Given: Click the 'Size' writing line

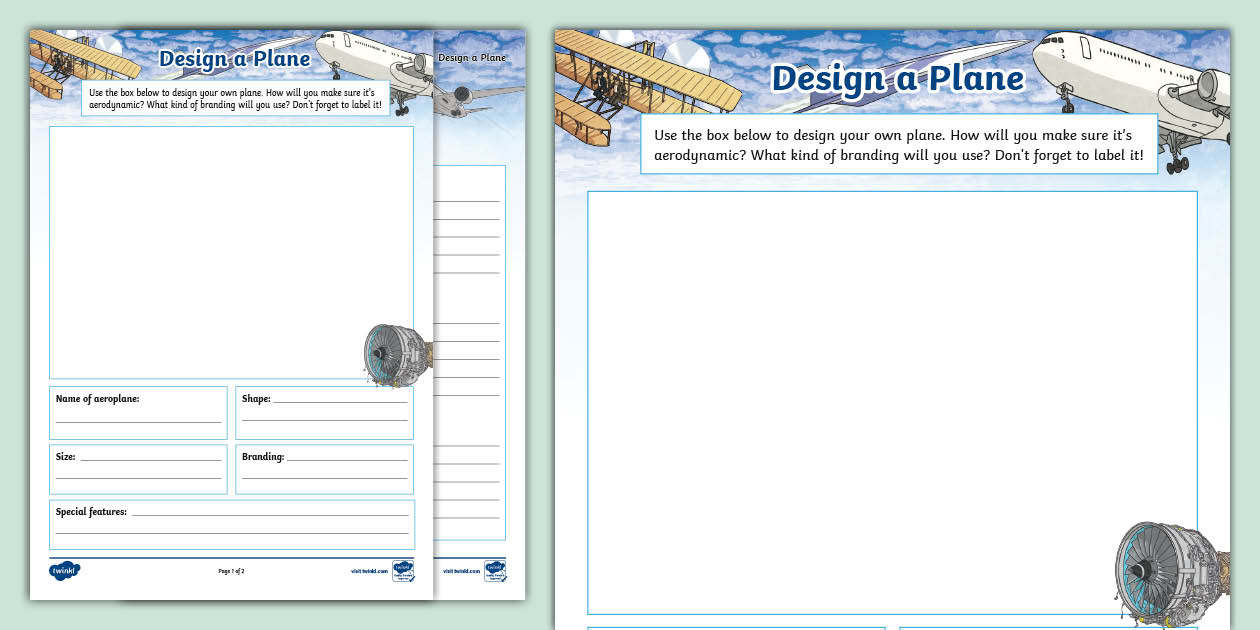Looking at the screenshot, I should tap(150, 458).
